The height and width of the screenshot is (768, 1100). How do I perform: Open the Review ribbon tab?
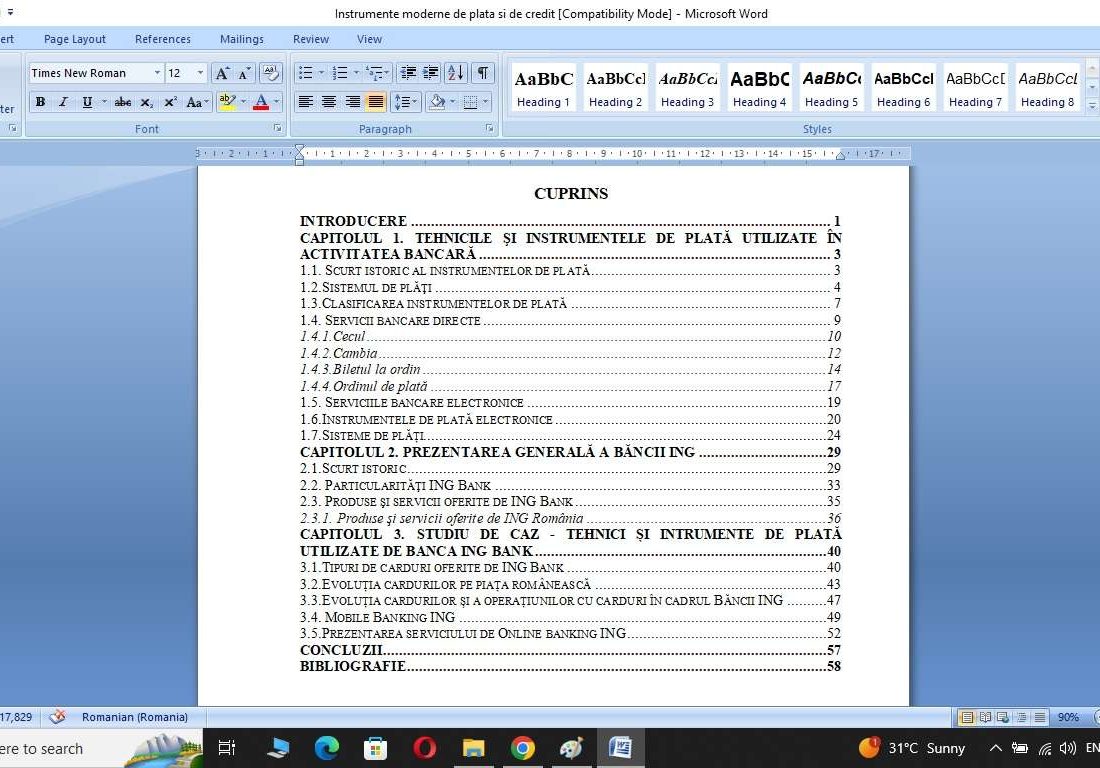310,39
